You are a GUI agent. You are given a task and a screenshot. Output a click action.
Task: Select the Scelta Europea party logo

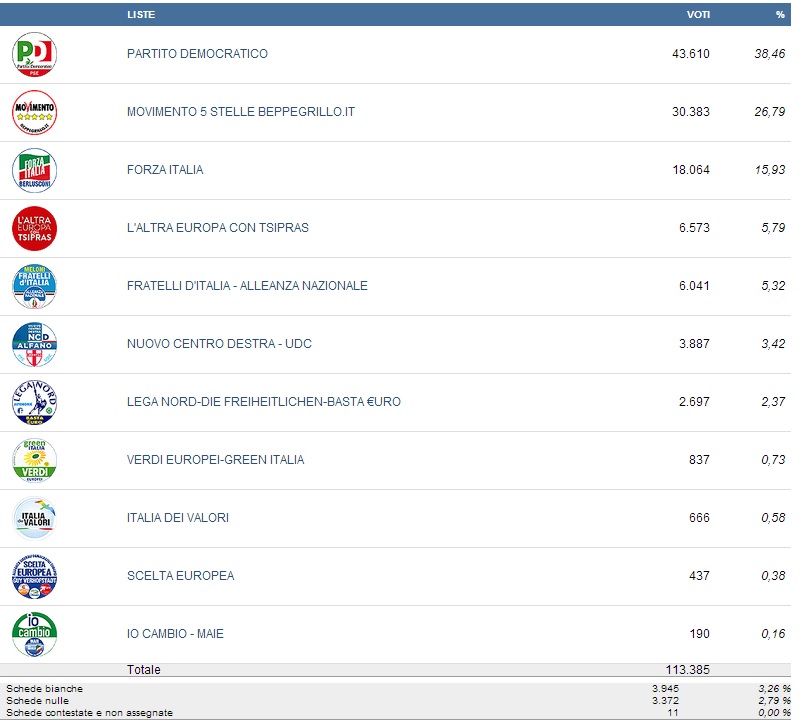tap(34, 576)
